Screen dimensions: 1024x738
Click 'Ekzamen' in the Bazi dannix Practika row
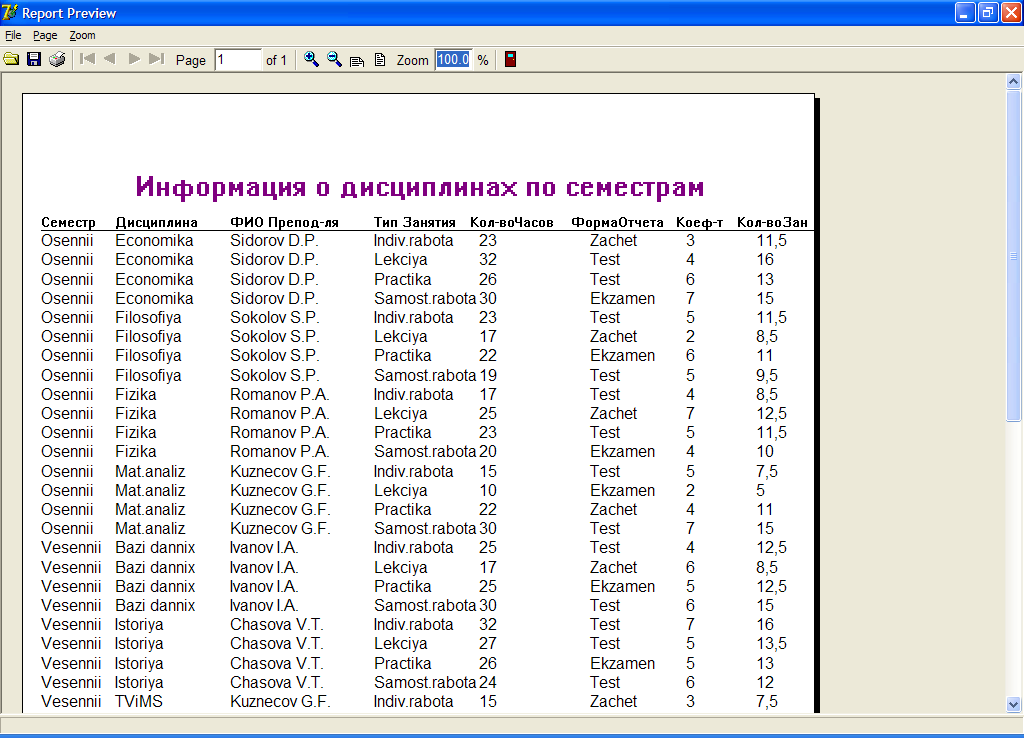622,586
